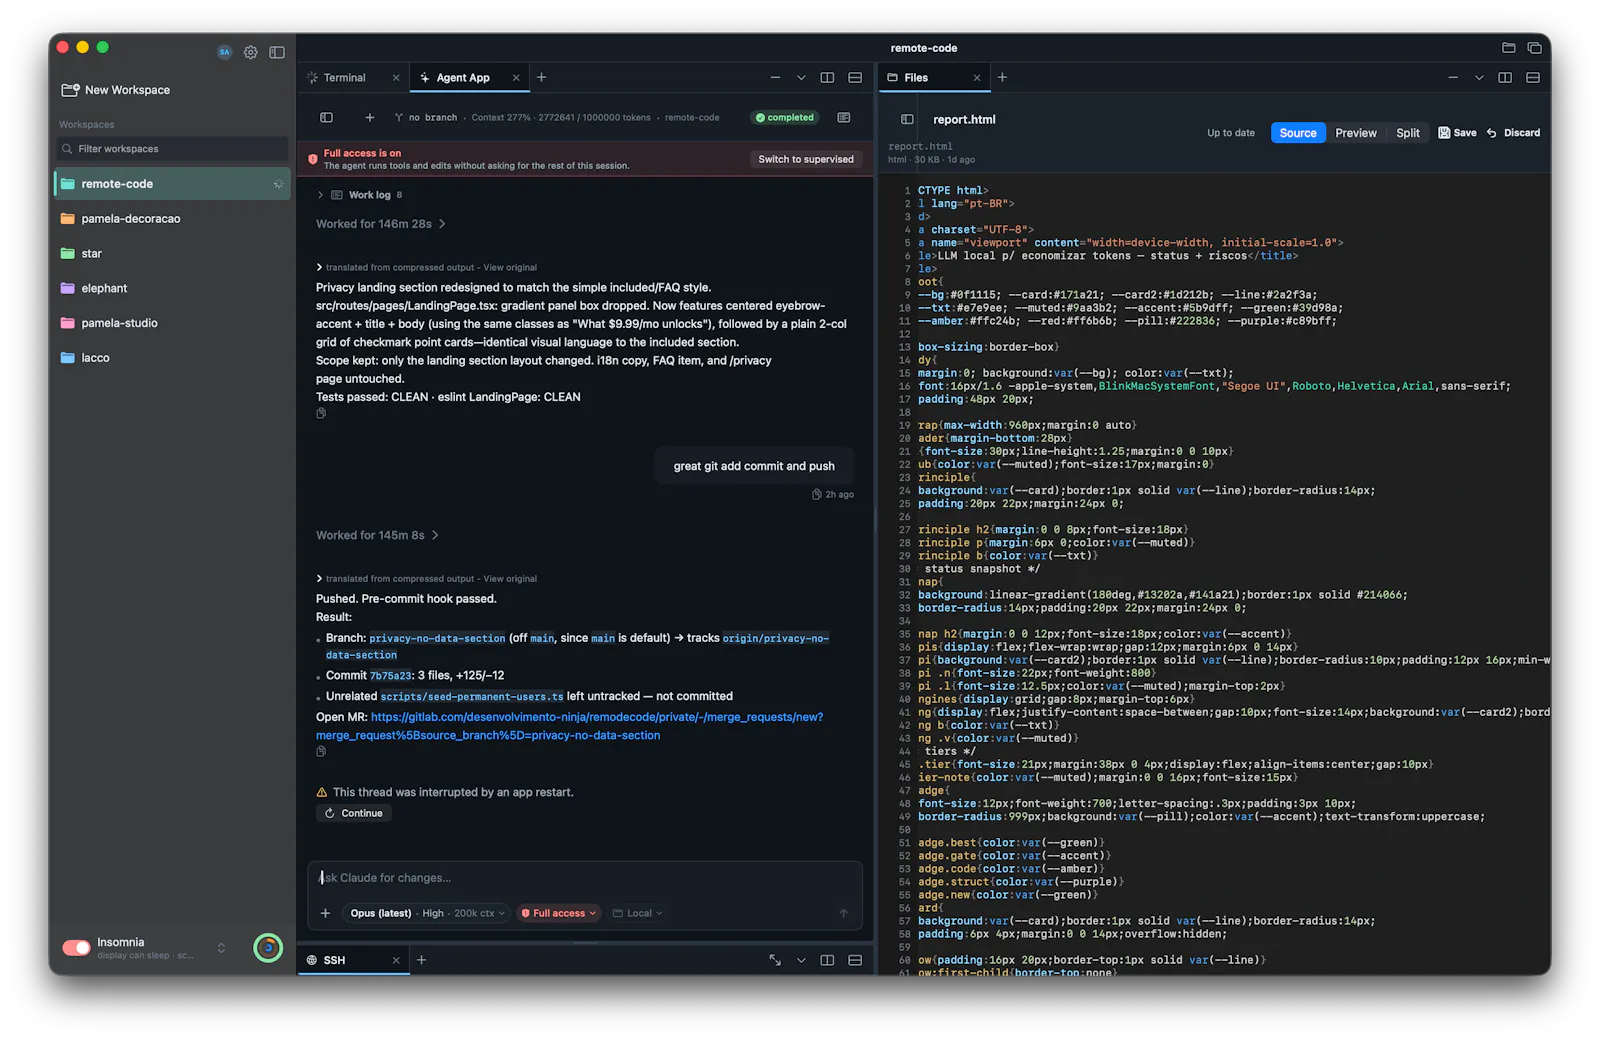Open the pamela-studio workspace
Image resolution: width=1600 pixels, height=1040 pixels.
tap(172, 323)
